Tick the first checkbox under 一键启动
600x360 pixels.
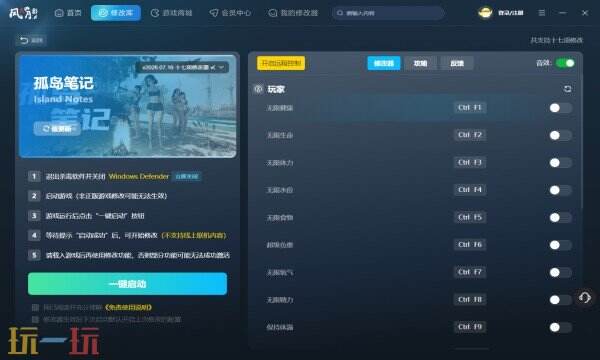coord(35,307)
